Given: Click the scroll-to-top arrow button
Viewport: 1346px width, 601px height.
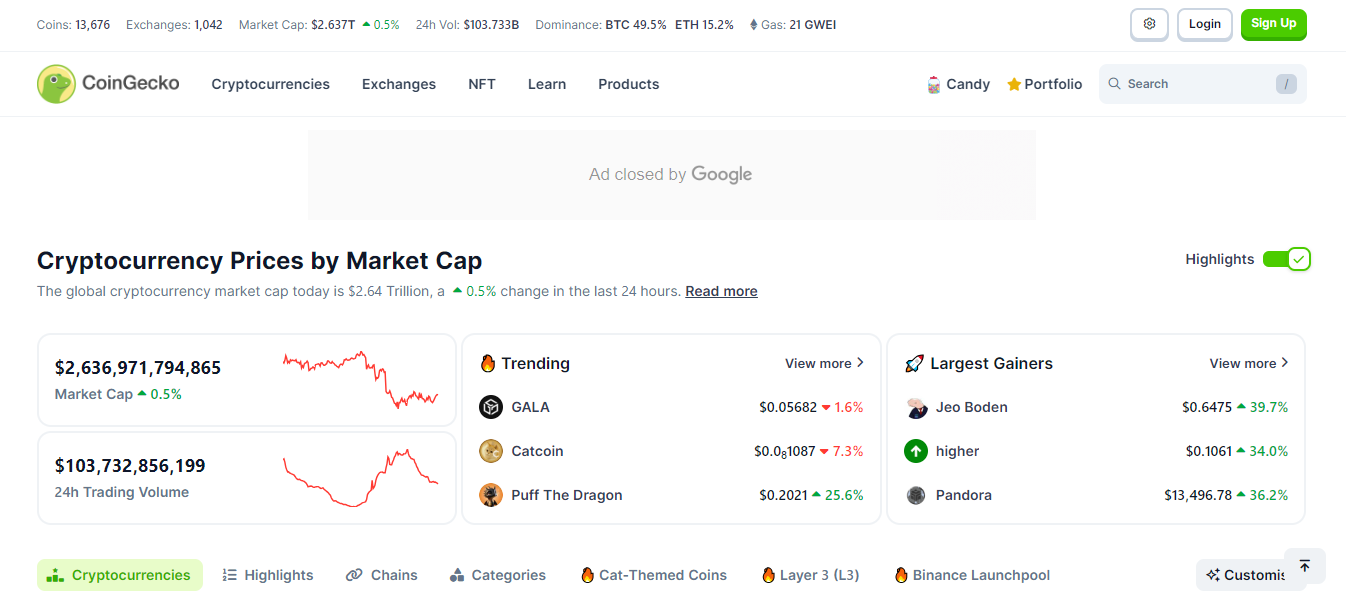Looking at the screenshot, I should 1305,566.
